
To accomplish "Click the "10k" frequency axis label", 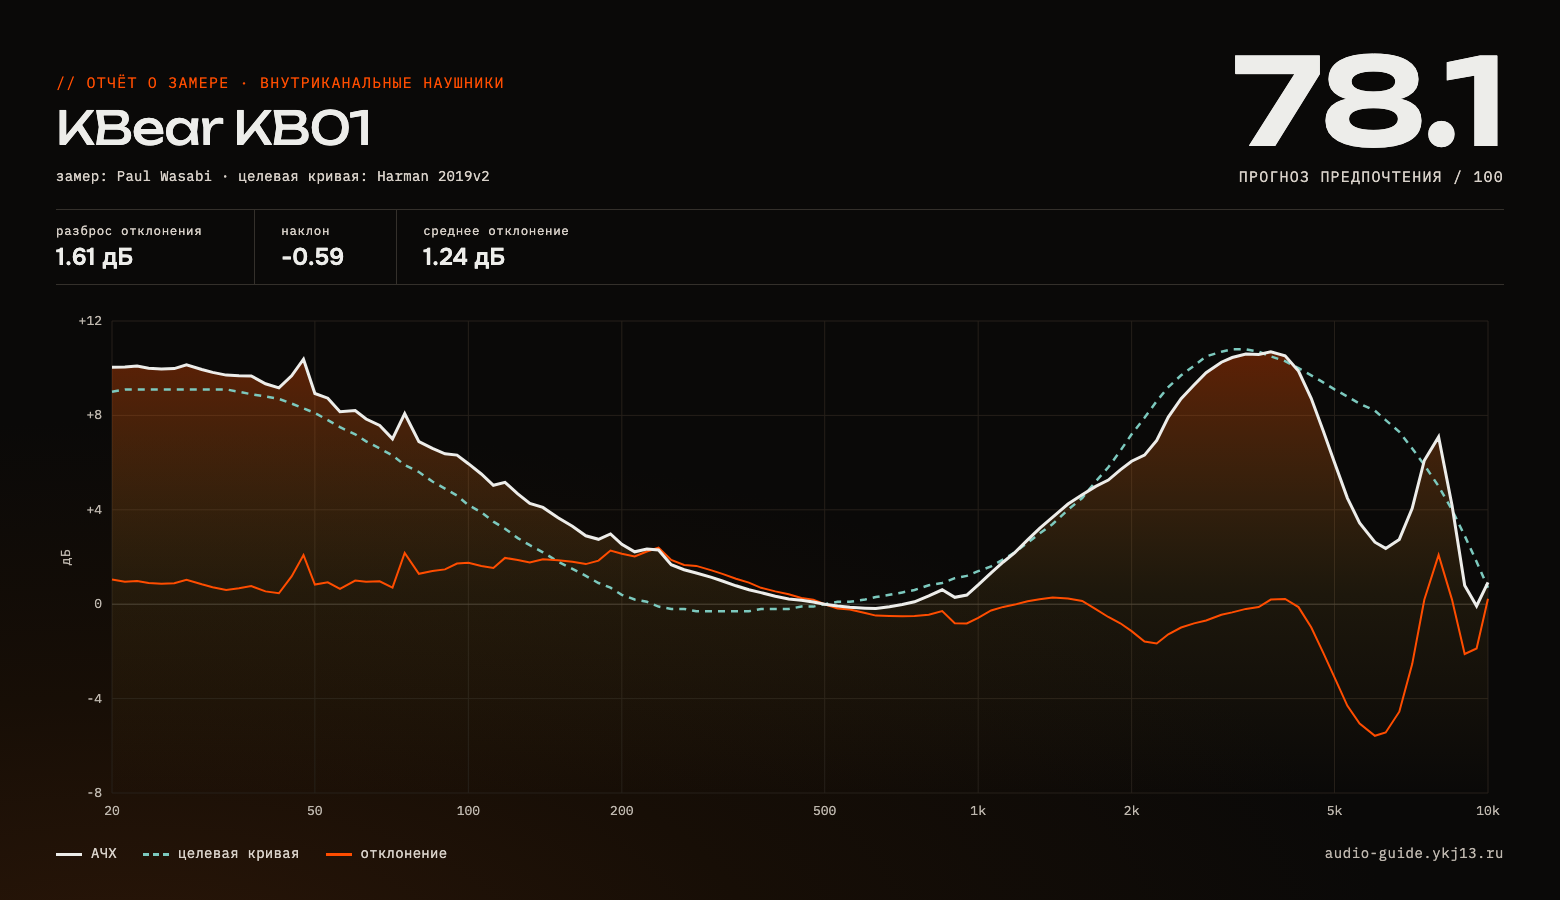I will (1488, 811).
